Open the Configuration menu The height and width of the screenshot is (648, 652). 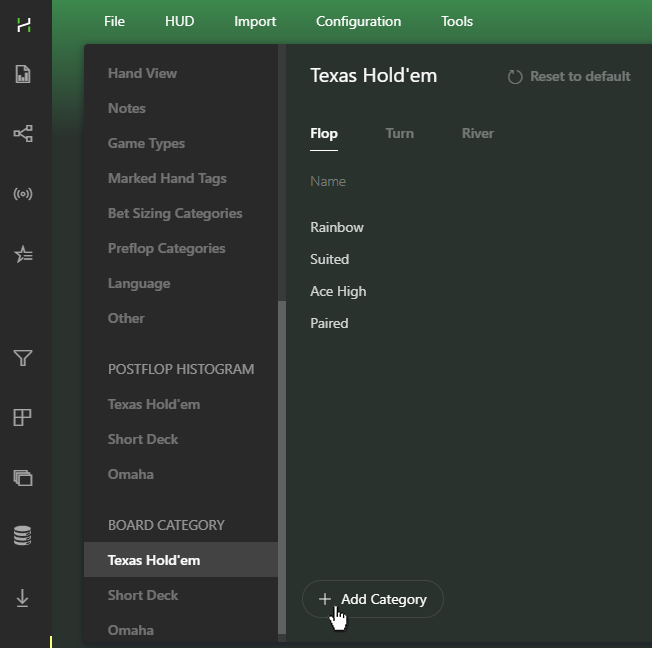(x=358, y=21)
